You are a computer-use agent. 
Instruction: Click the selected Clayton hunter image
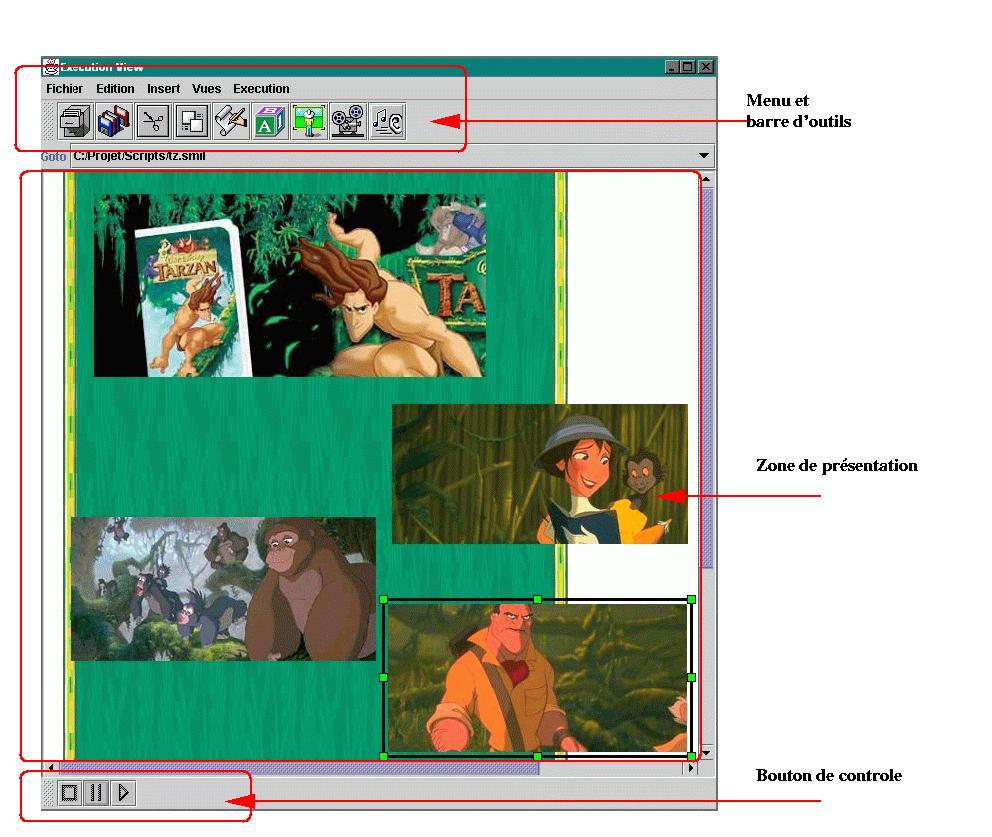(x=537, y=678)
